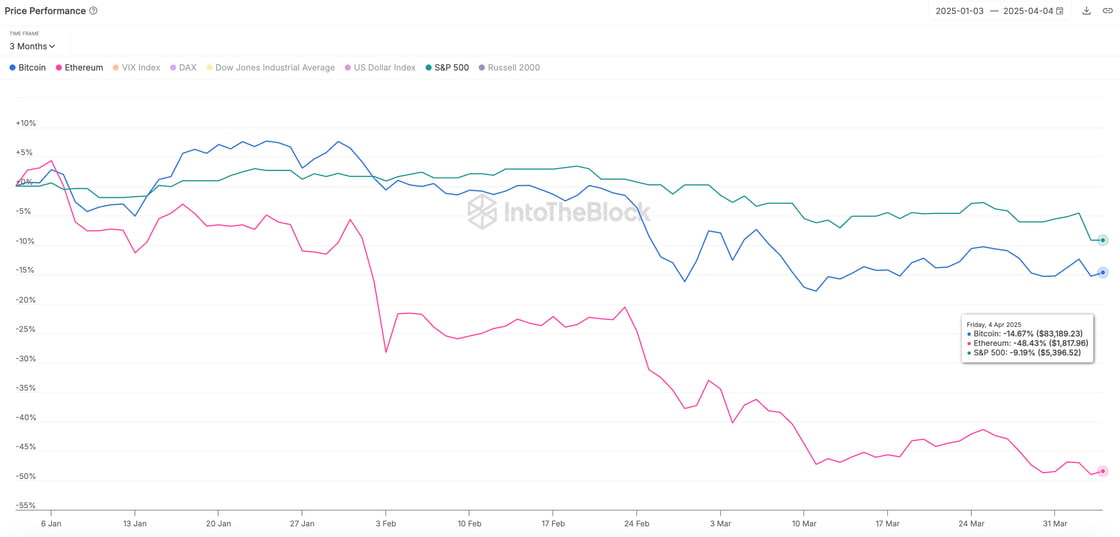Click the IntoTheBlock watermark logo
The width and height of the screenshot is (1120, 537).
559,211
